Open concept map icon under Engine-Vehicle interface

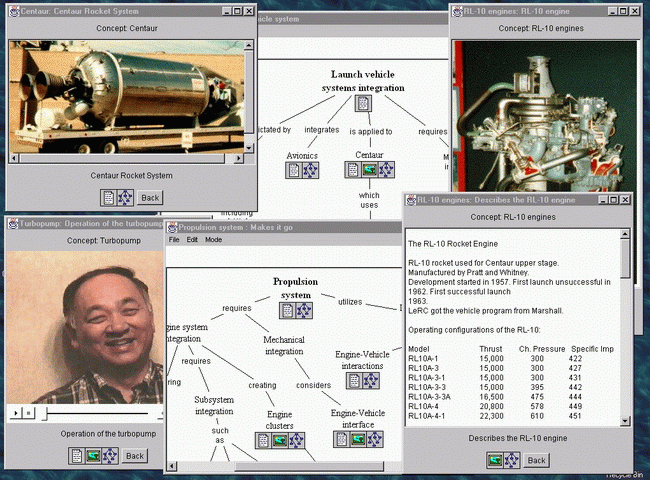tap(374, 439)
